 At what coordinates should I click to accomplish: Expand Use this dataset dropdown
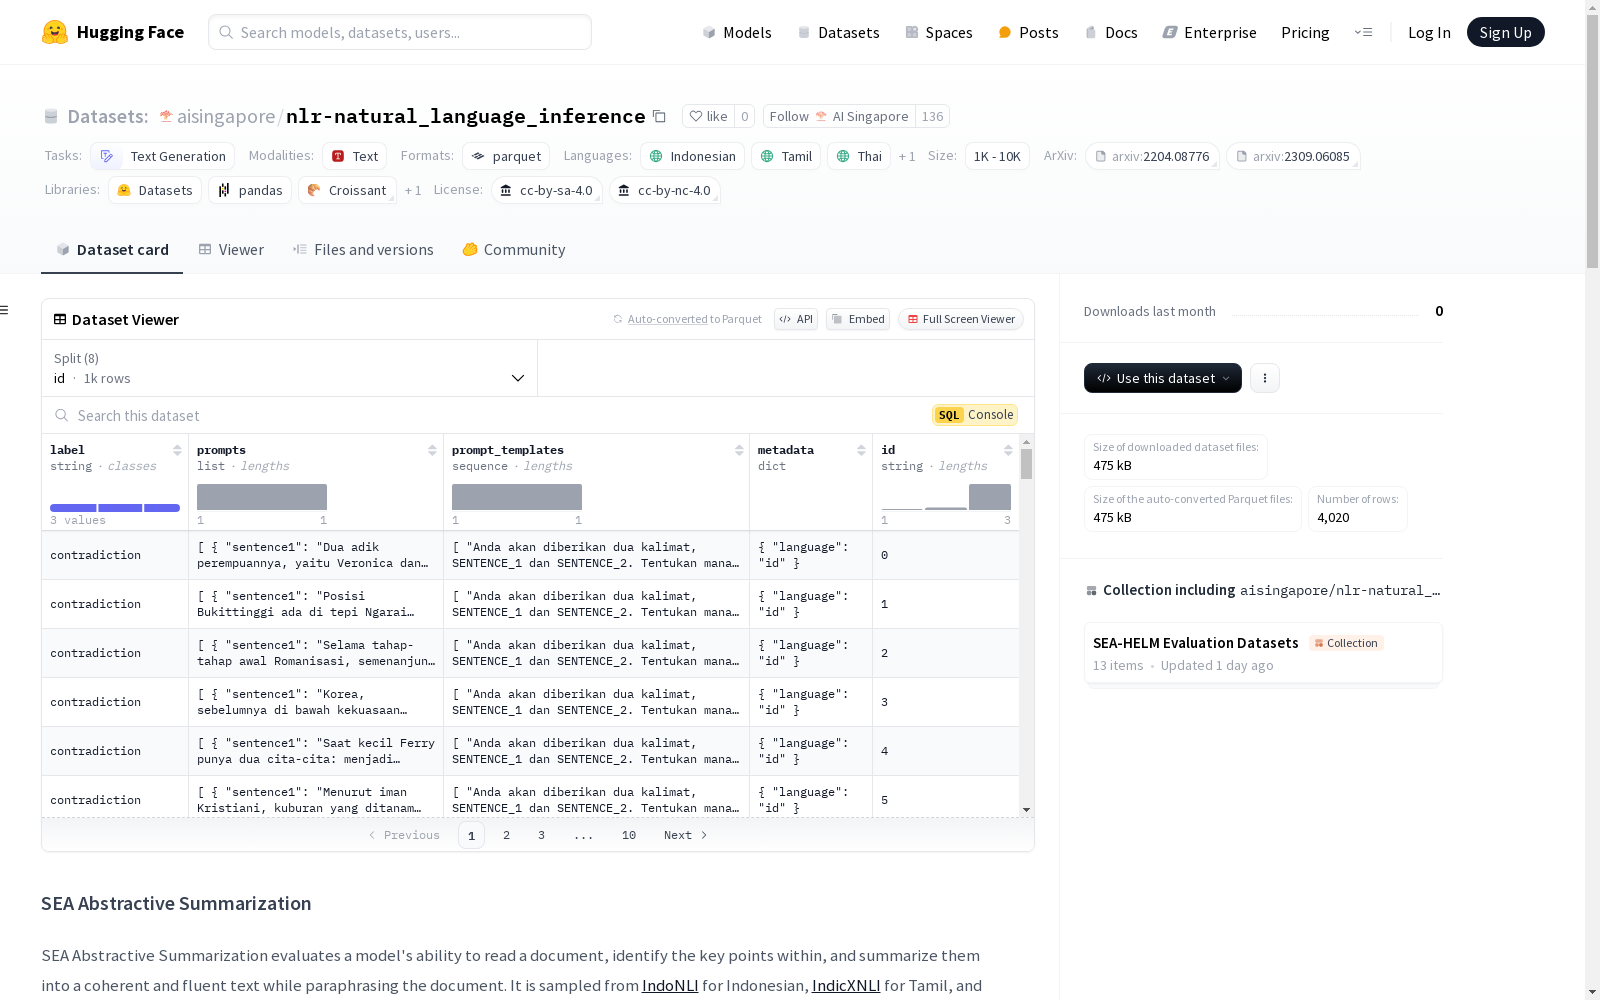1163,378
